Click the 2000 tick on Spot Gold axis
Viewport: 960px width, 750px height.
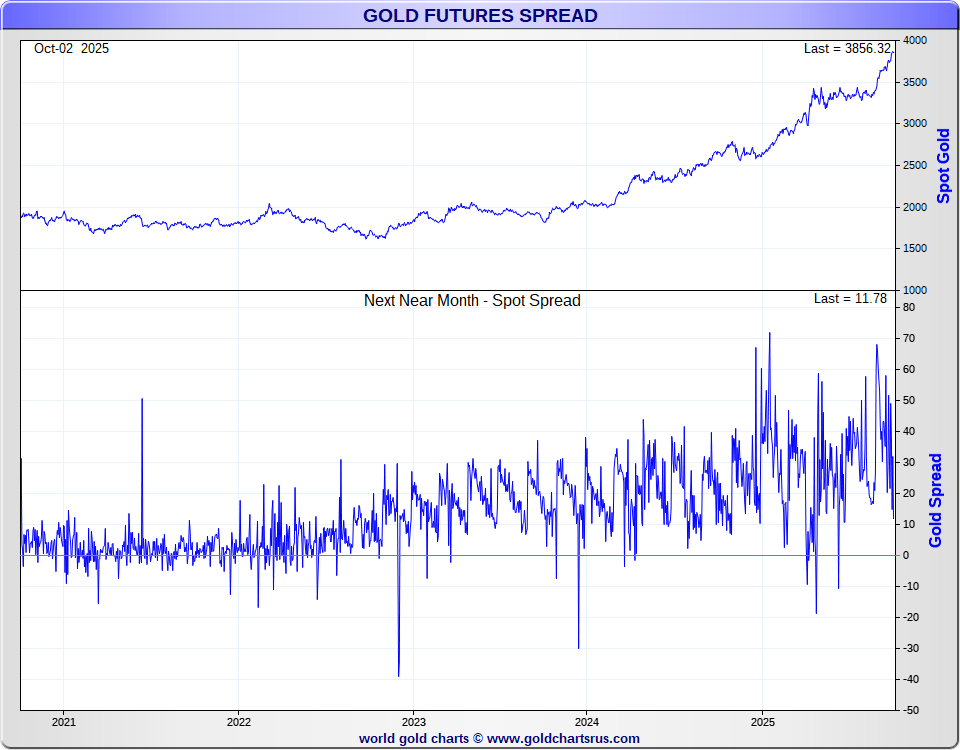(x=915, y=207)
